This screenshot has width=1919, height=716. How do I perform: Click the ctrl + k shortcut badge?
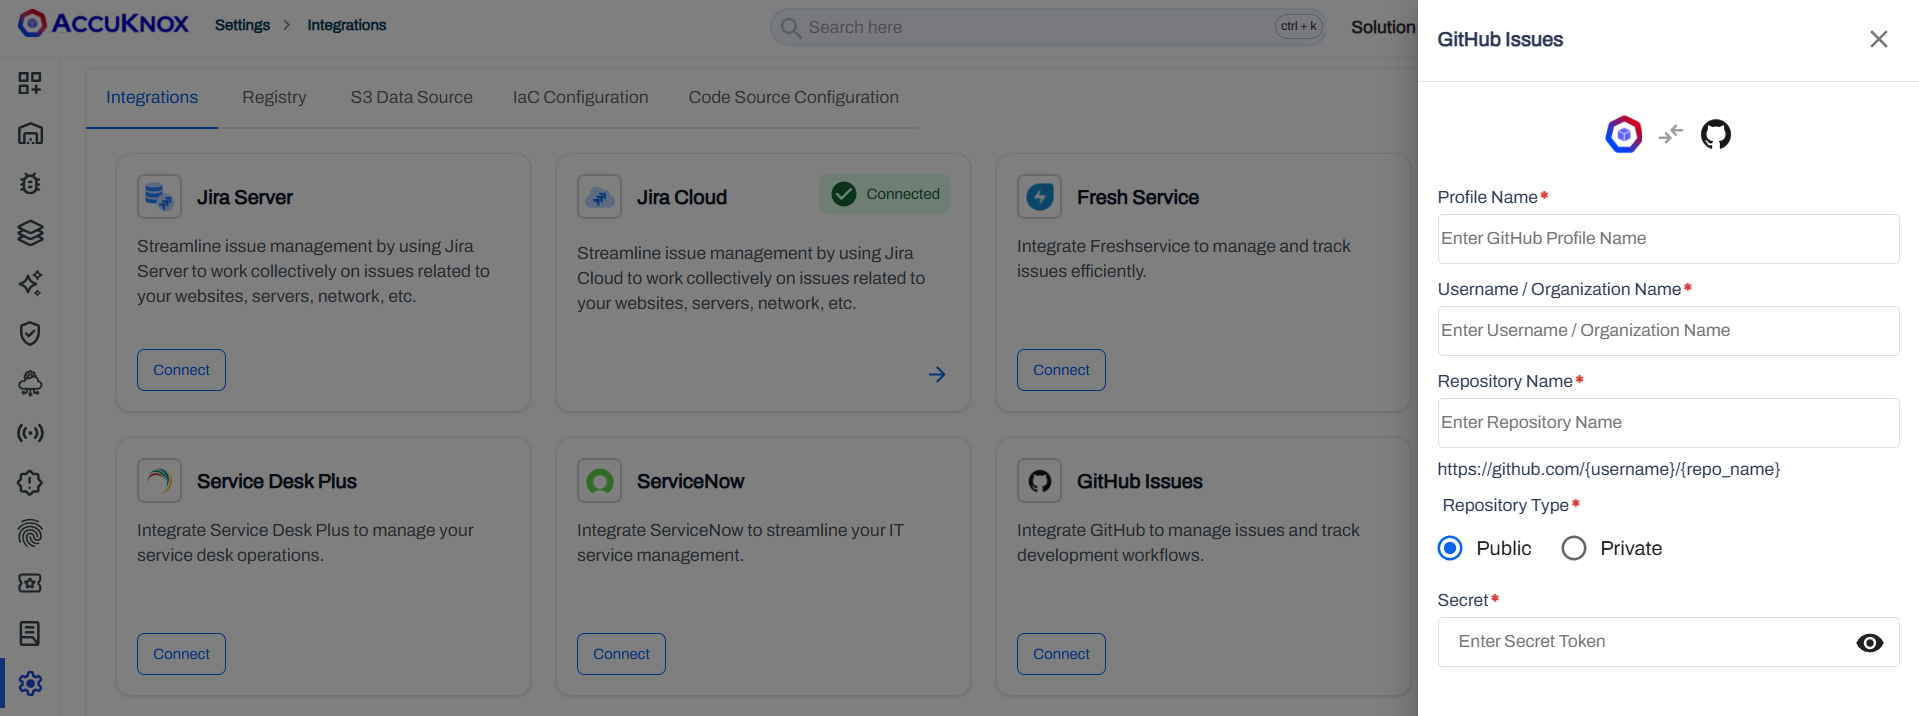[1299, 26]
